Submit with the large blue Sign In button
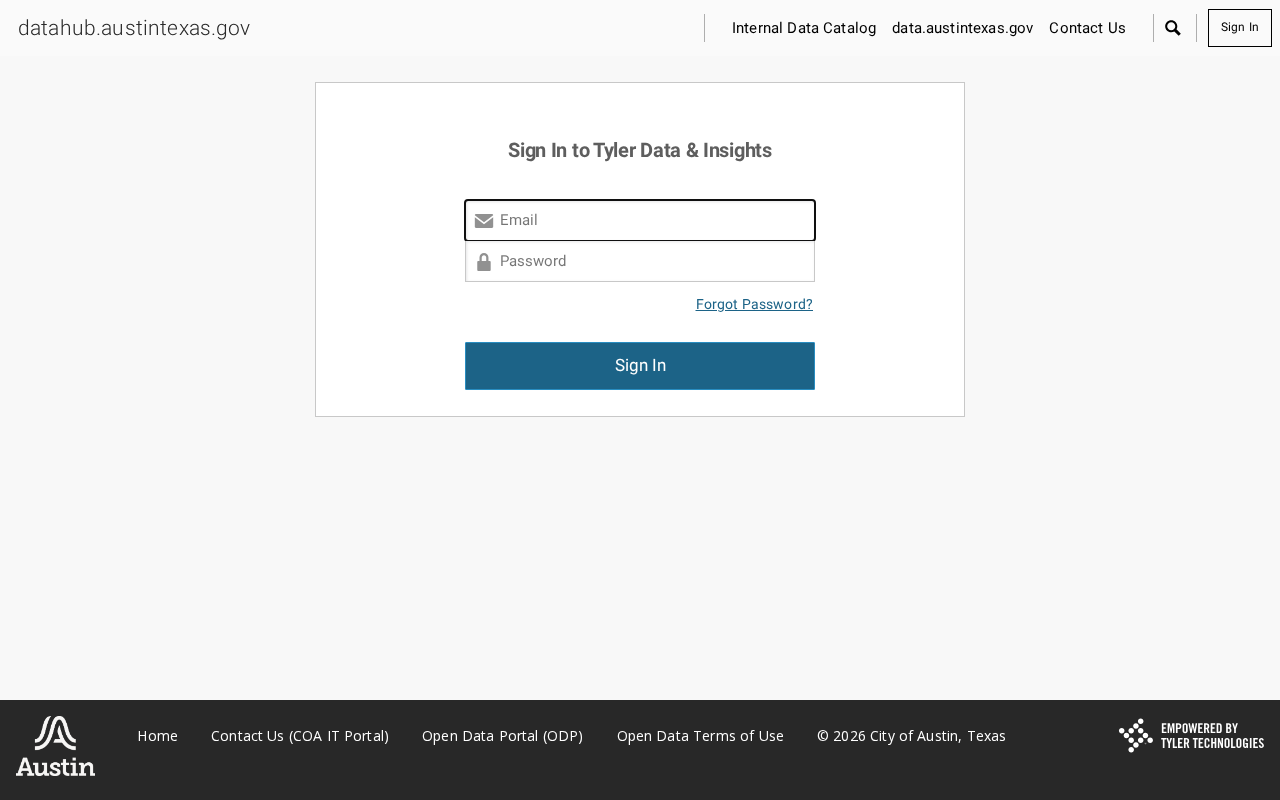The image size is (1280, 800). [x=640, y=366]
